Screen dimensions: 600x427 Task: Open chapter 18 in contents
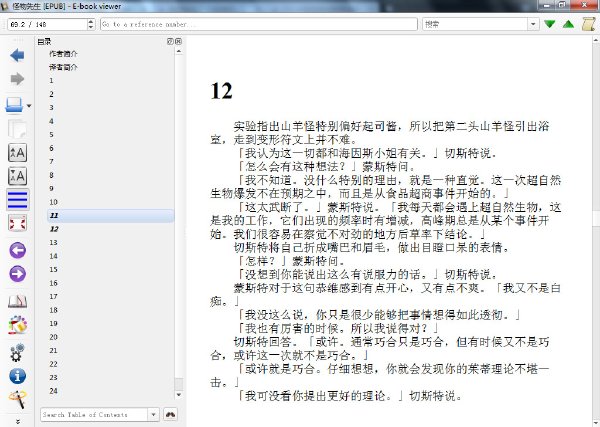tap(54, 310)
